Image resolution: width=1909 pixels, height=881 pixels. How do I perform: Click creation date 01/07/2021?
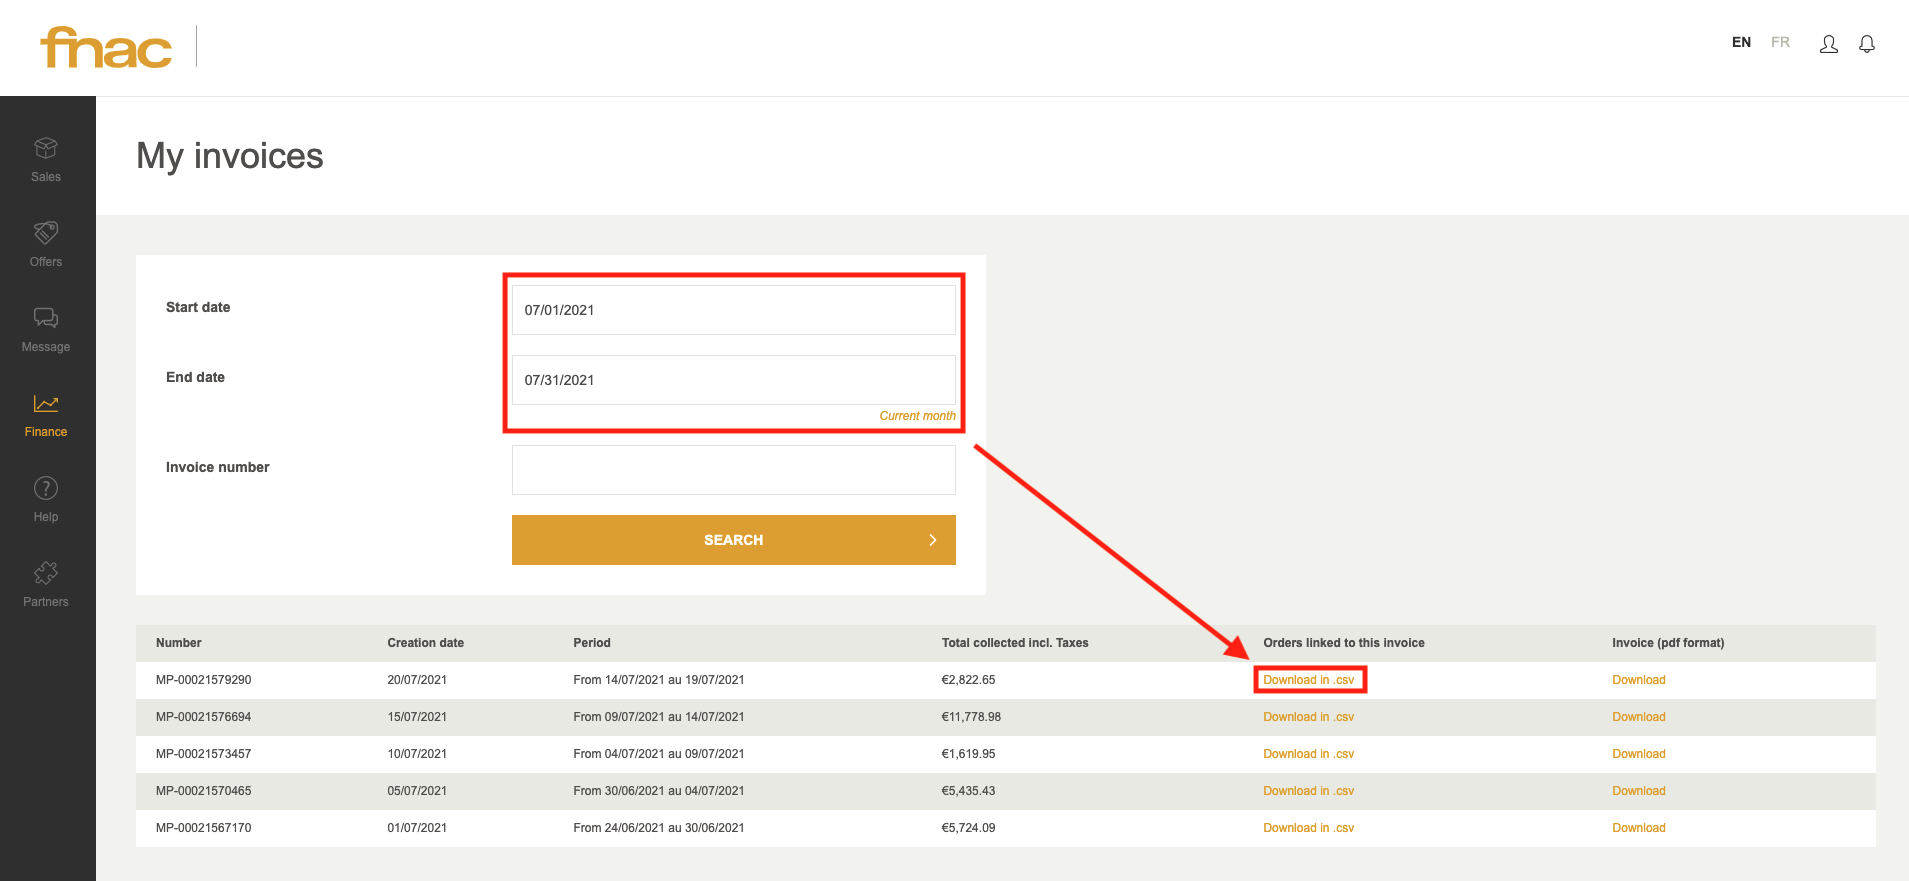(x=417, y=828)
